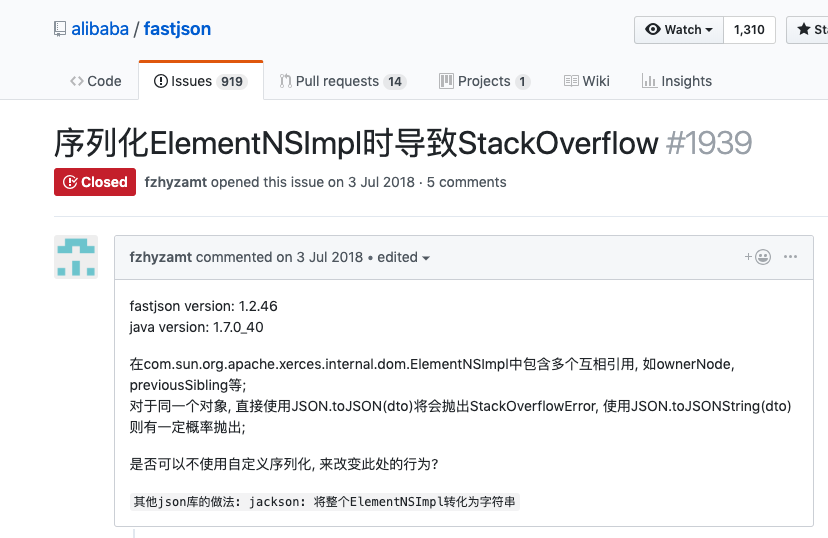Switch to the Insights tab
The image size is (828, 538).
tap(676, 81)
